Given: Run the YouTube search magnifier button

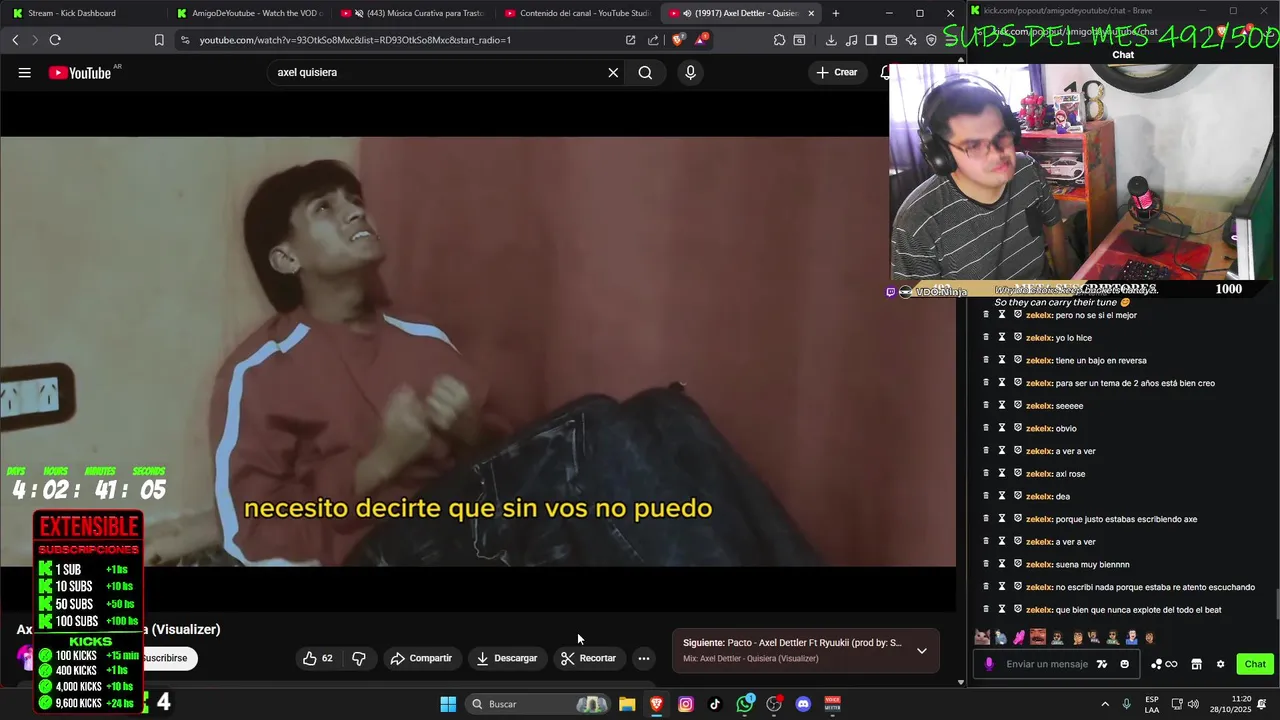Looking at the screenshot, I should click(x=645, y=72).
